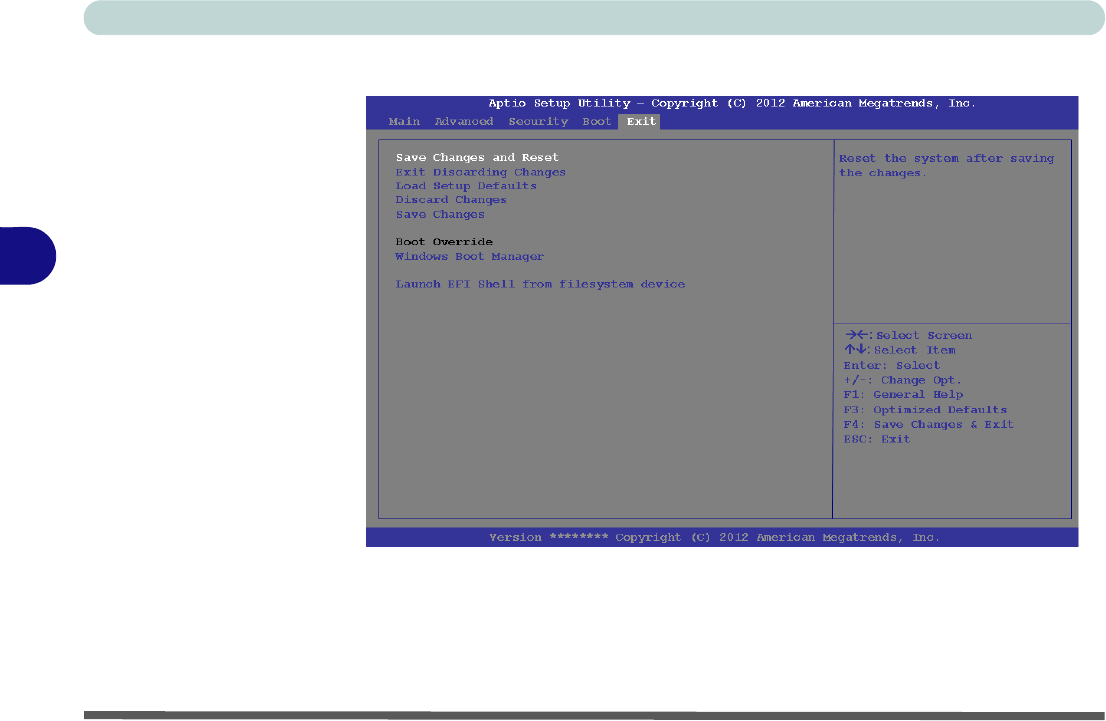Open the Main tab

coord(404,121)
